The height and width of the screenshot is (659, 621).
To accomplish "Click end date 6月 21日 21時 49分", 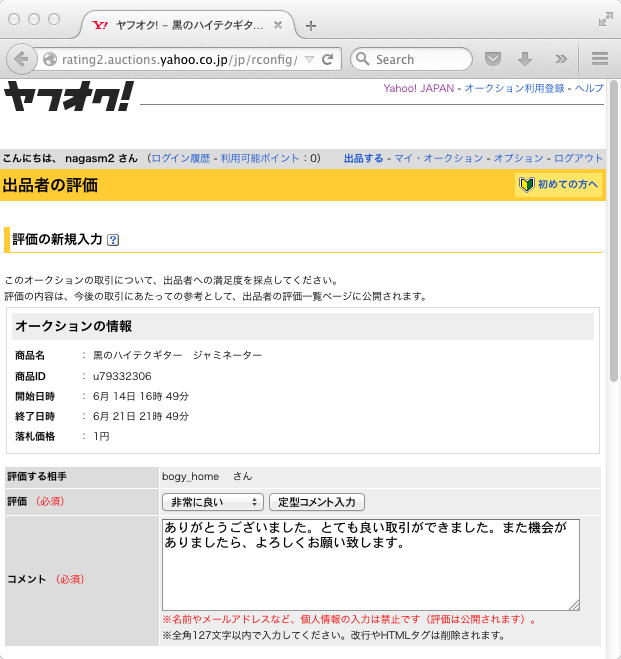I will coord(141,416).
